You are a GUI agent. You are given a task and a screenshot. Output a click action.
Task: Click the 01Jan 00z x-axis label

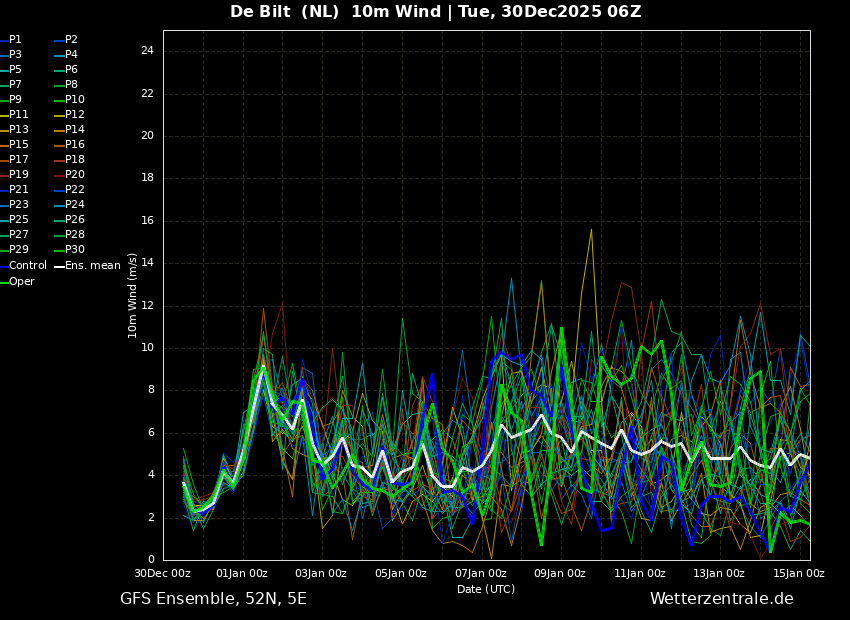(242, 573)
